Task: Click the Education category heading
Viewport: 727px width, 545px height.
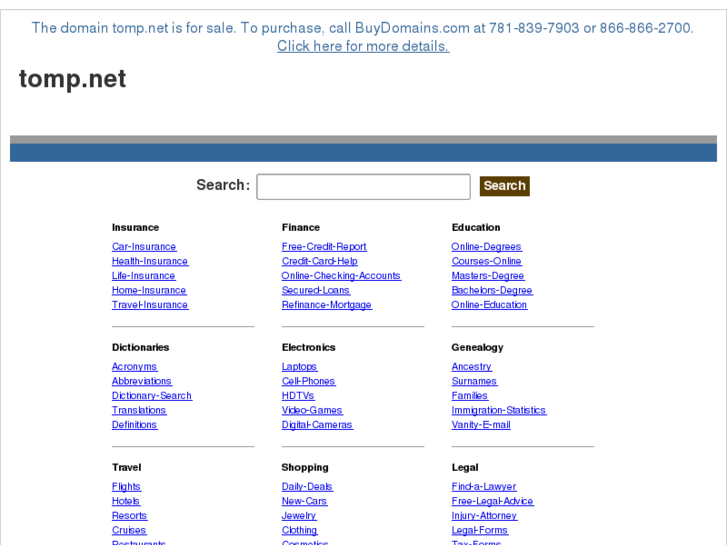Action: 476,227
